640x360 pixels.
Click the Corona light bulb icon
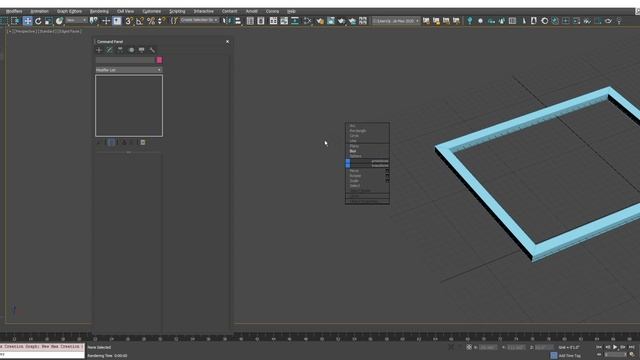coord(469,21)
